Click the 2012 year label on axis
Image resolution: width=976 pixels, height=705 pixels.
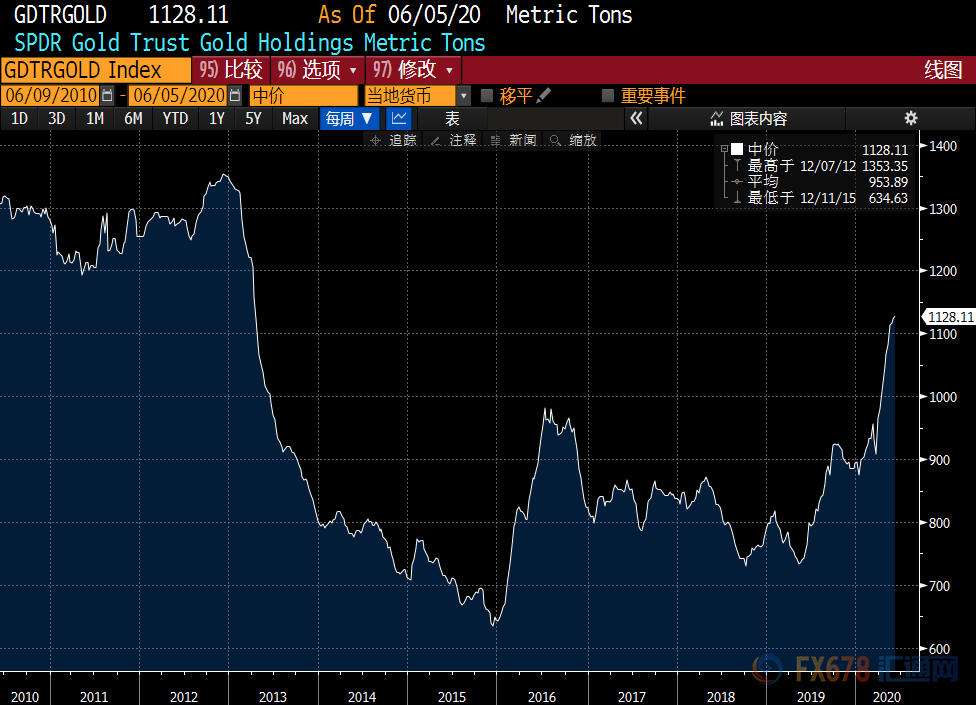coord(184,697)
